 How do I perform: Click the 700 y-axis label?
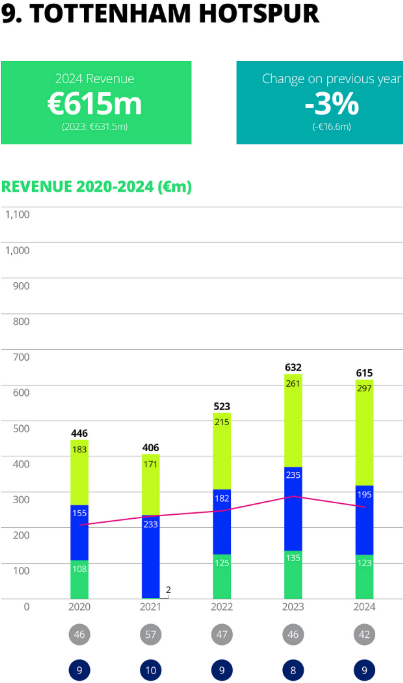click(x=21, y=357)
